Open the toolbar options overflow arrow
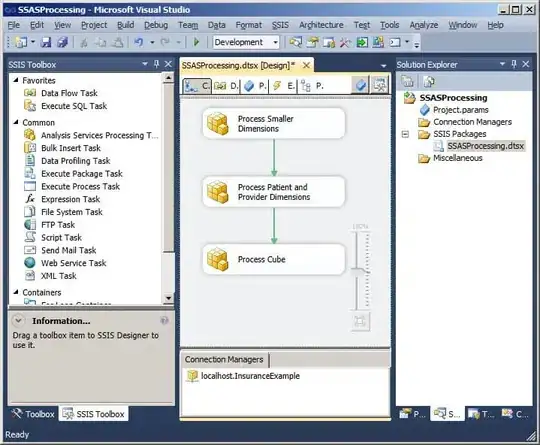 [417, 44]
